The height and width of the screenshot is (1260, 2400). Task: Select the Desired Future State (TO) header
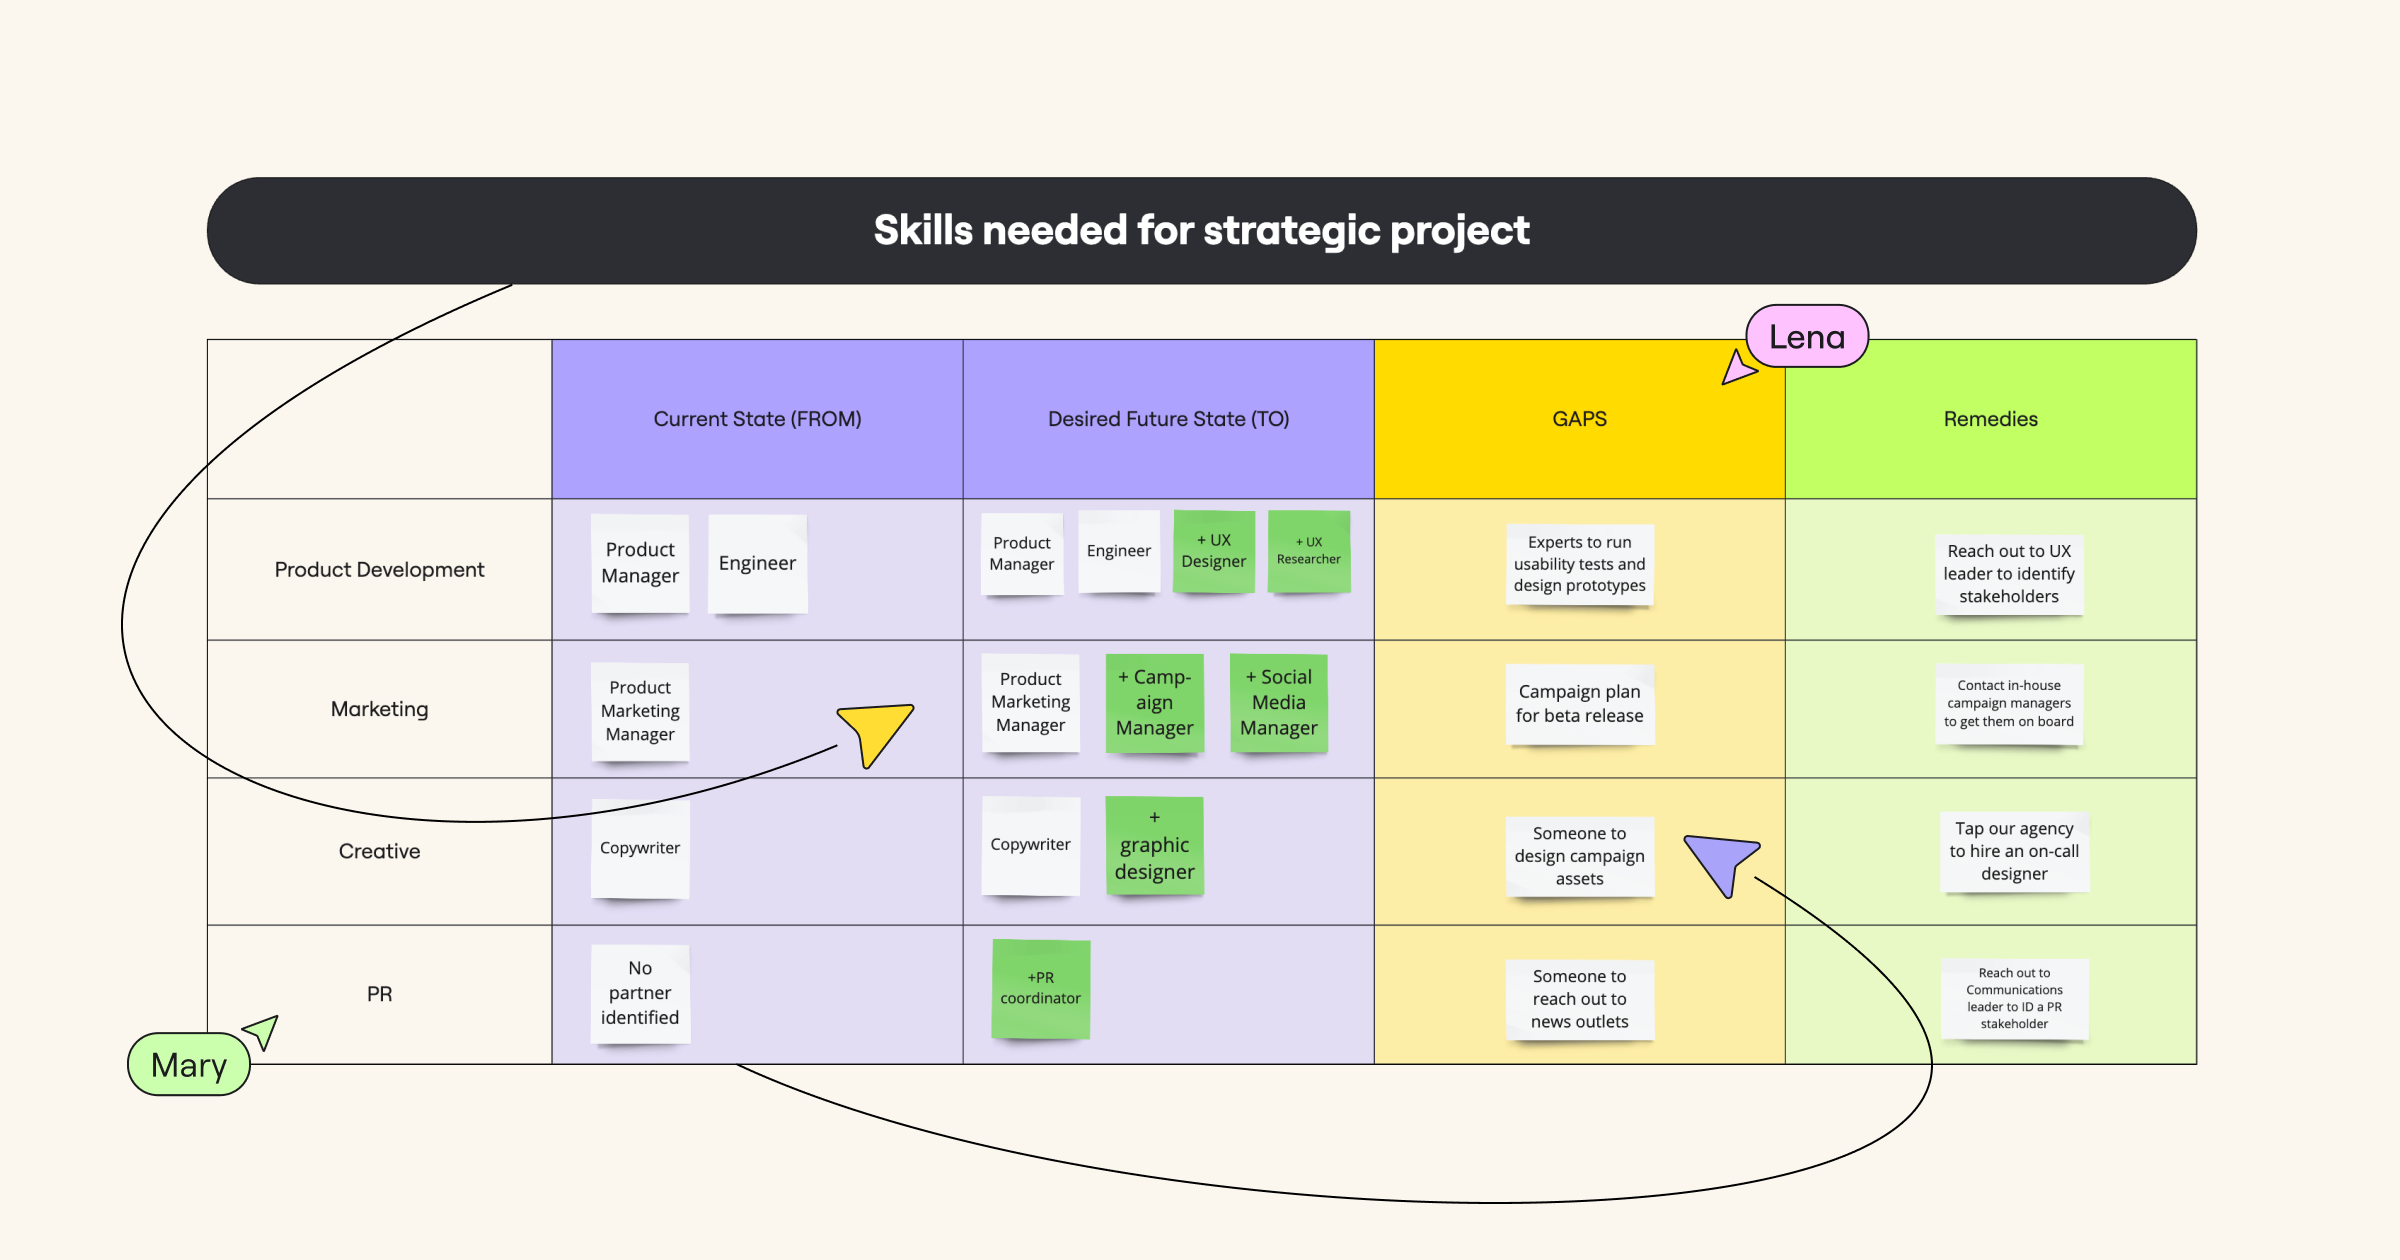pyautogui.click(x=1168, y=419)
